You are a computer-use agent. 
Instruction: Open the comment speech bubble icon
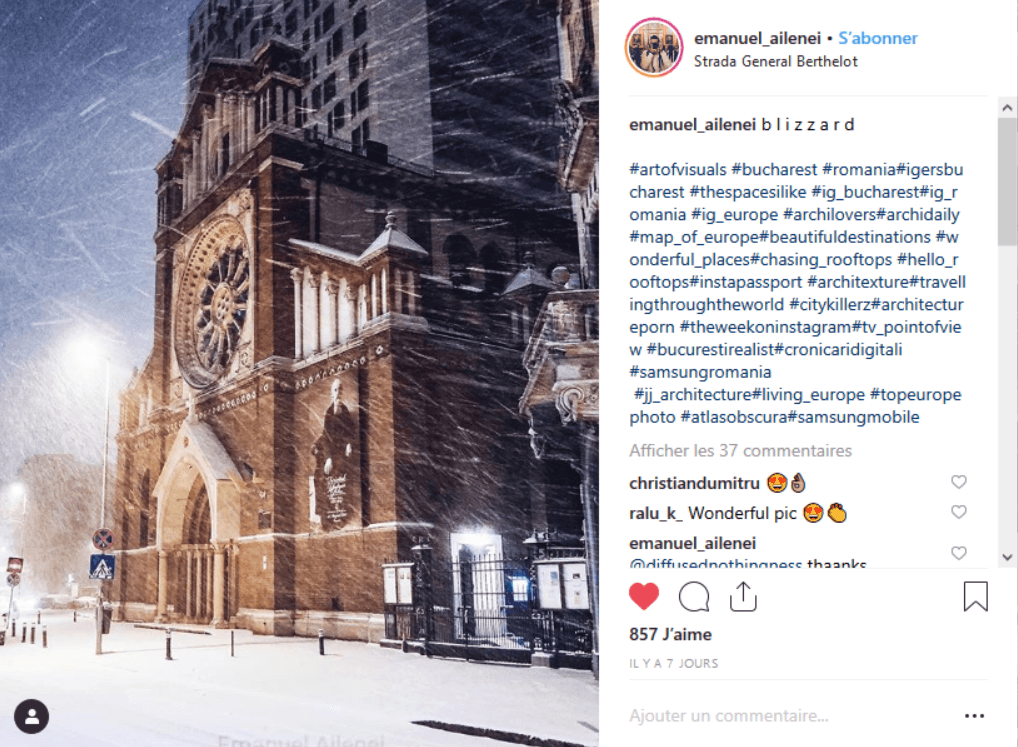pos(693,596)
